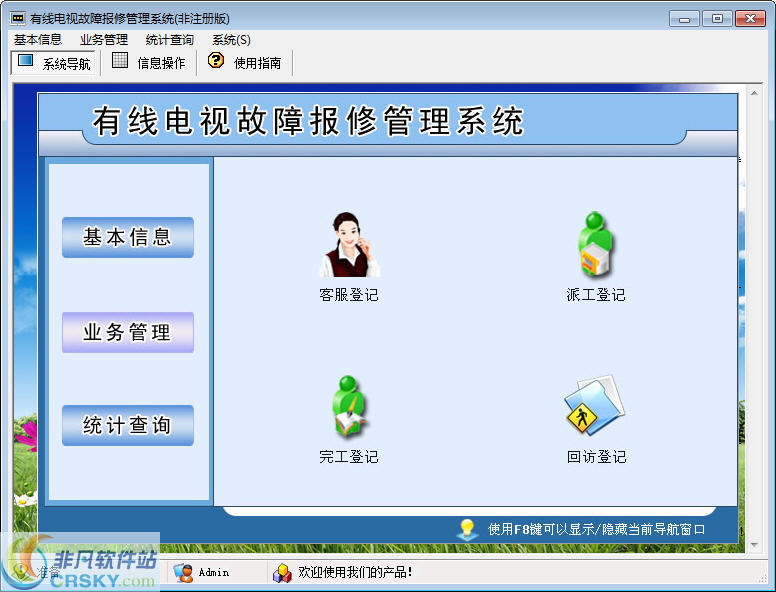The image size is (776, 592).
Task: Open the 基本信息 menu in menu bar
Action: point(38,40)
